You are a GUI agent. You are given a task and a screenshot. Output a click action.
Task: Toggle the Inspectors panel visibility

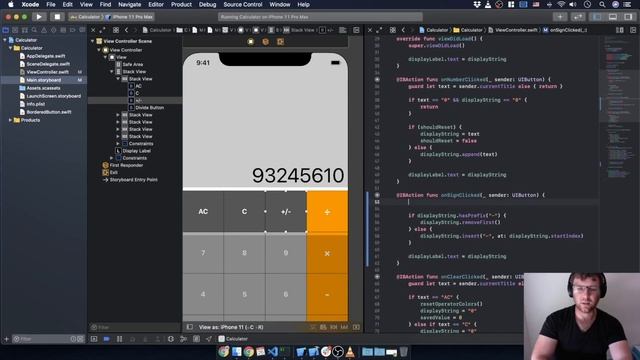[x=628, y=17]
